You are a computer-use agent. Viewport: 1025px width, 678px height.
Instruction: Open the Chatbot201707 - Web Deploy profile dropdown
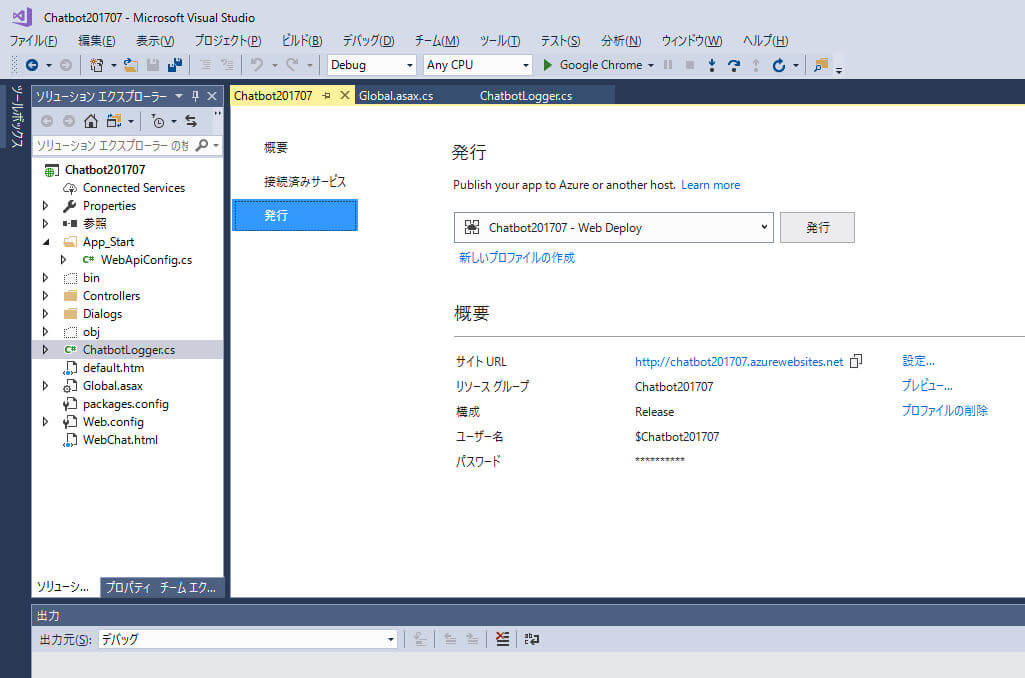tap(613, 228)
